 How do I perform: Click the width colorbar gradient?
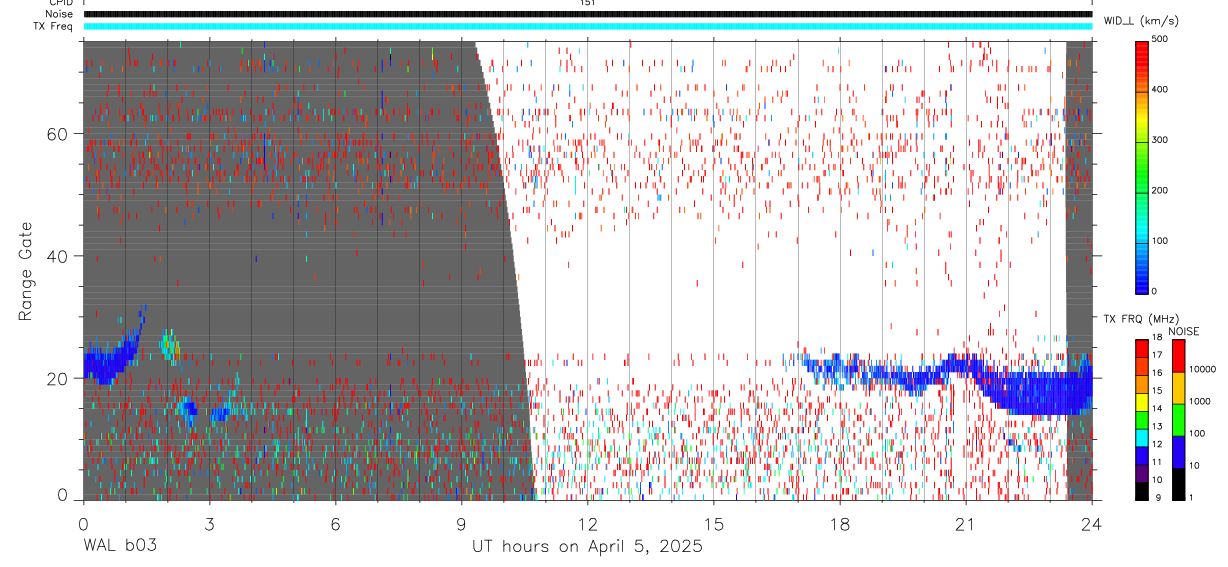point(1142,166)
